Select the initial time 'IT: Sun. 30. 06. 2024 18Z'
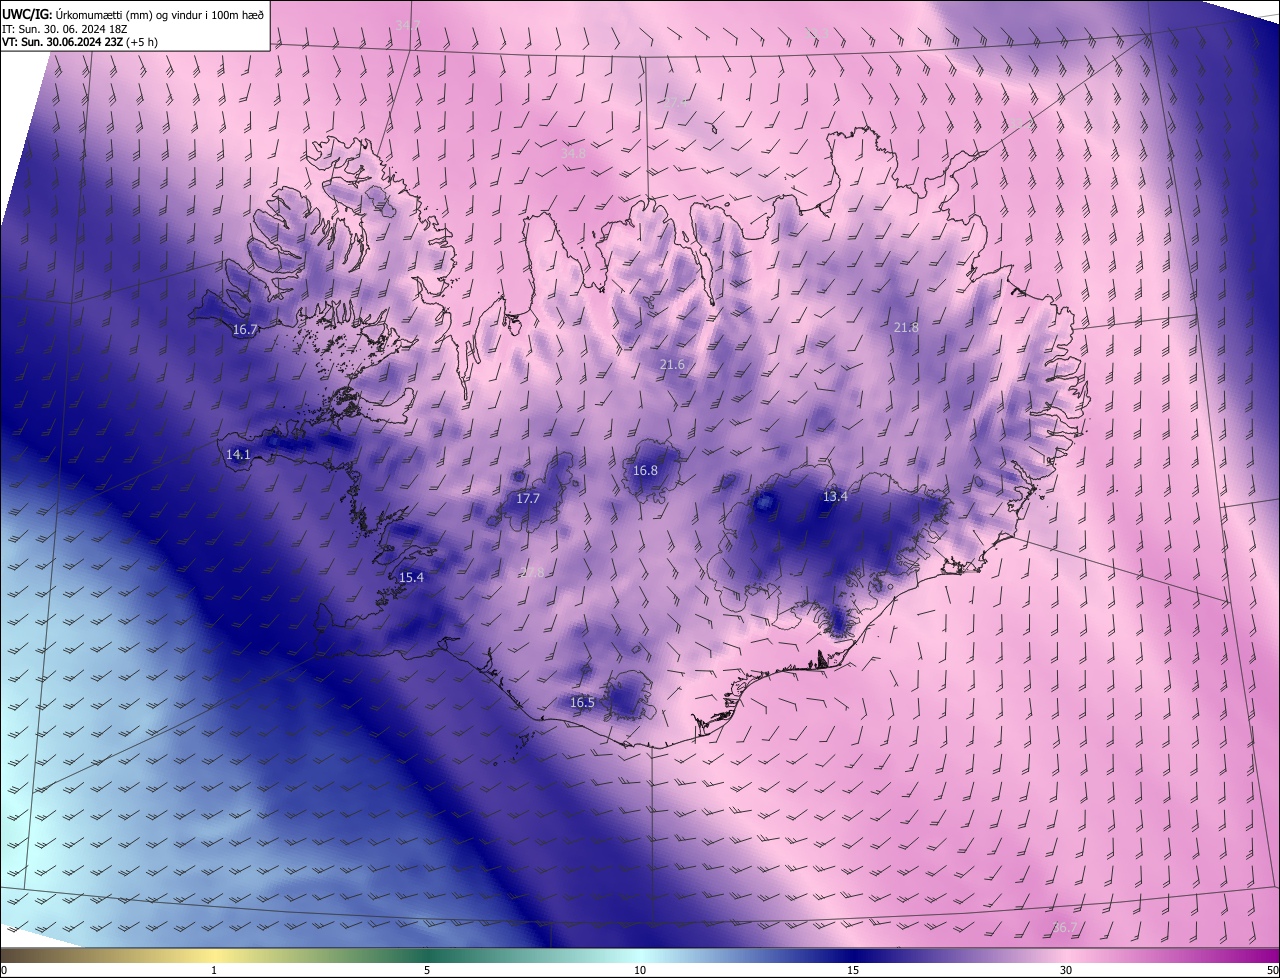 [x=65, y=29]
